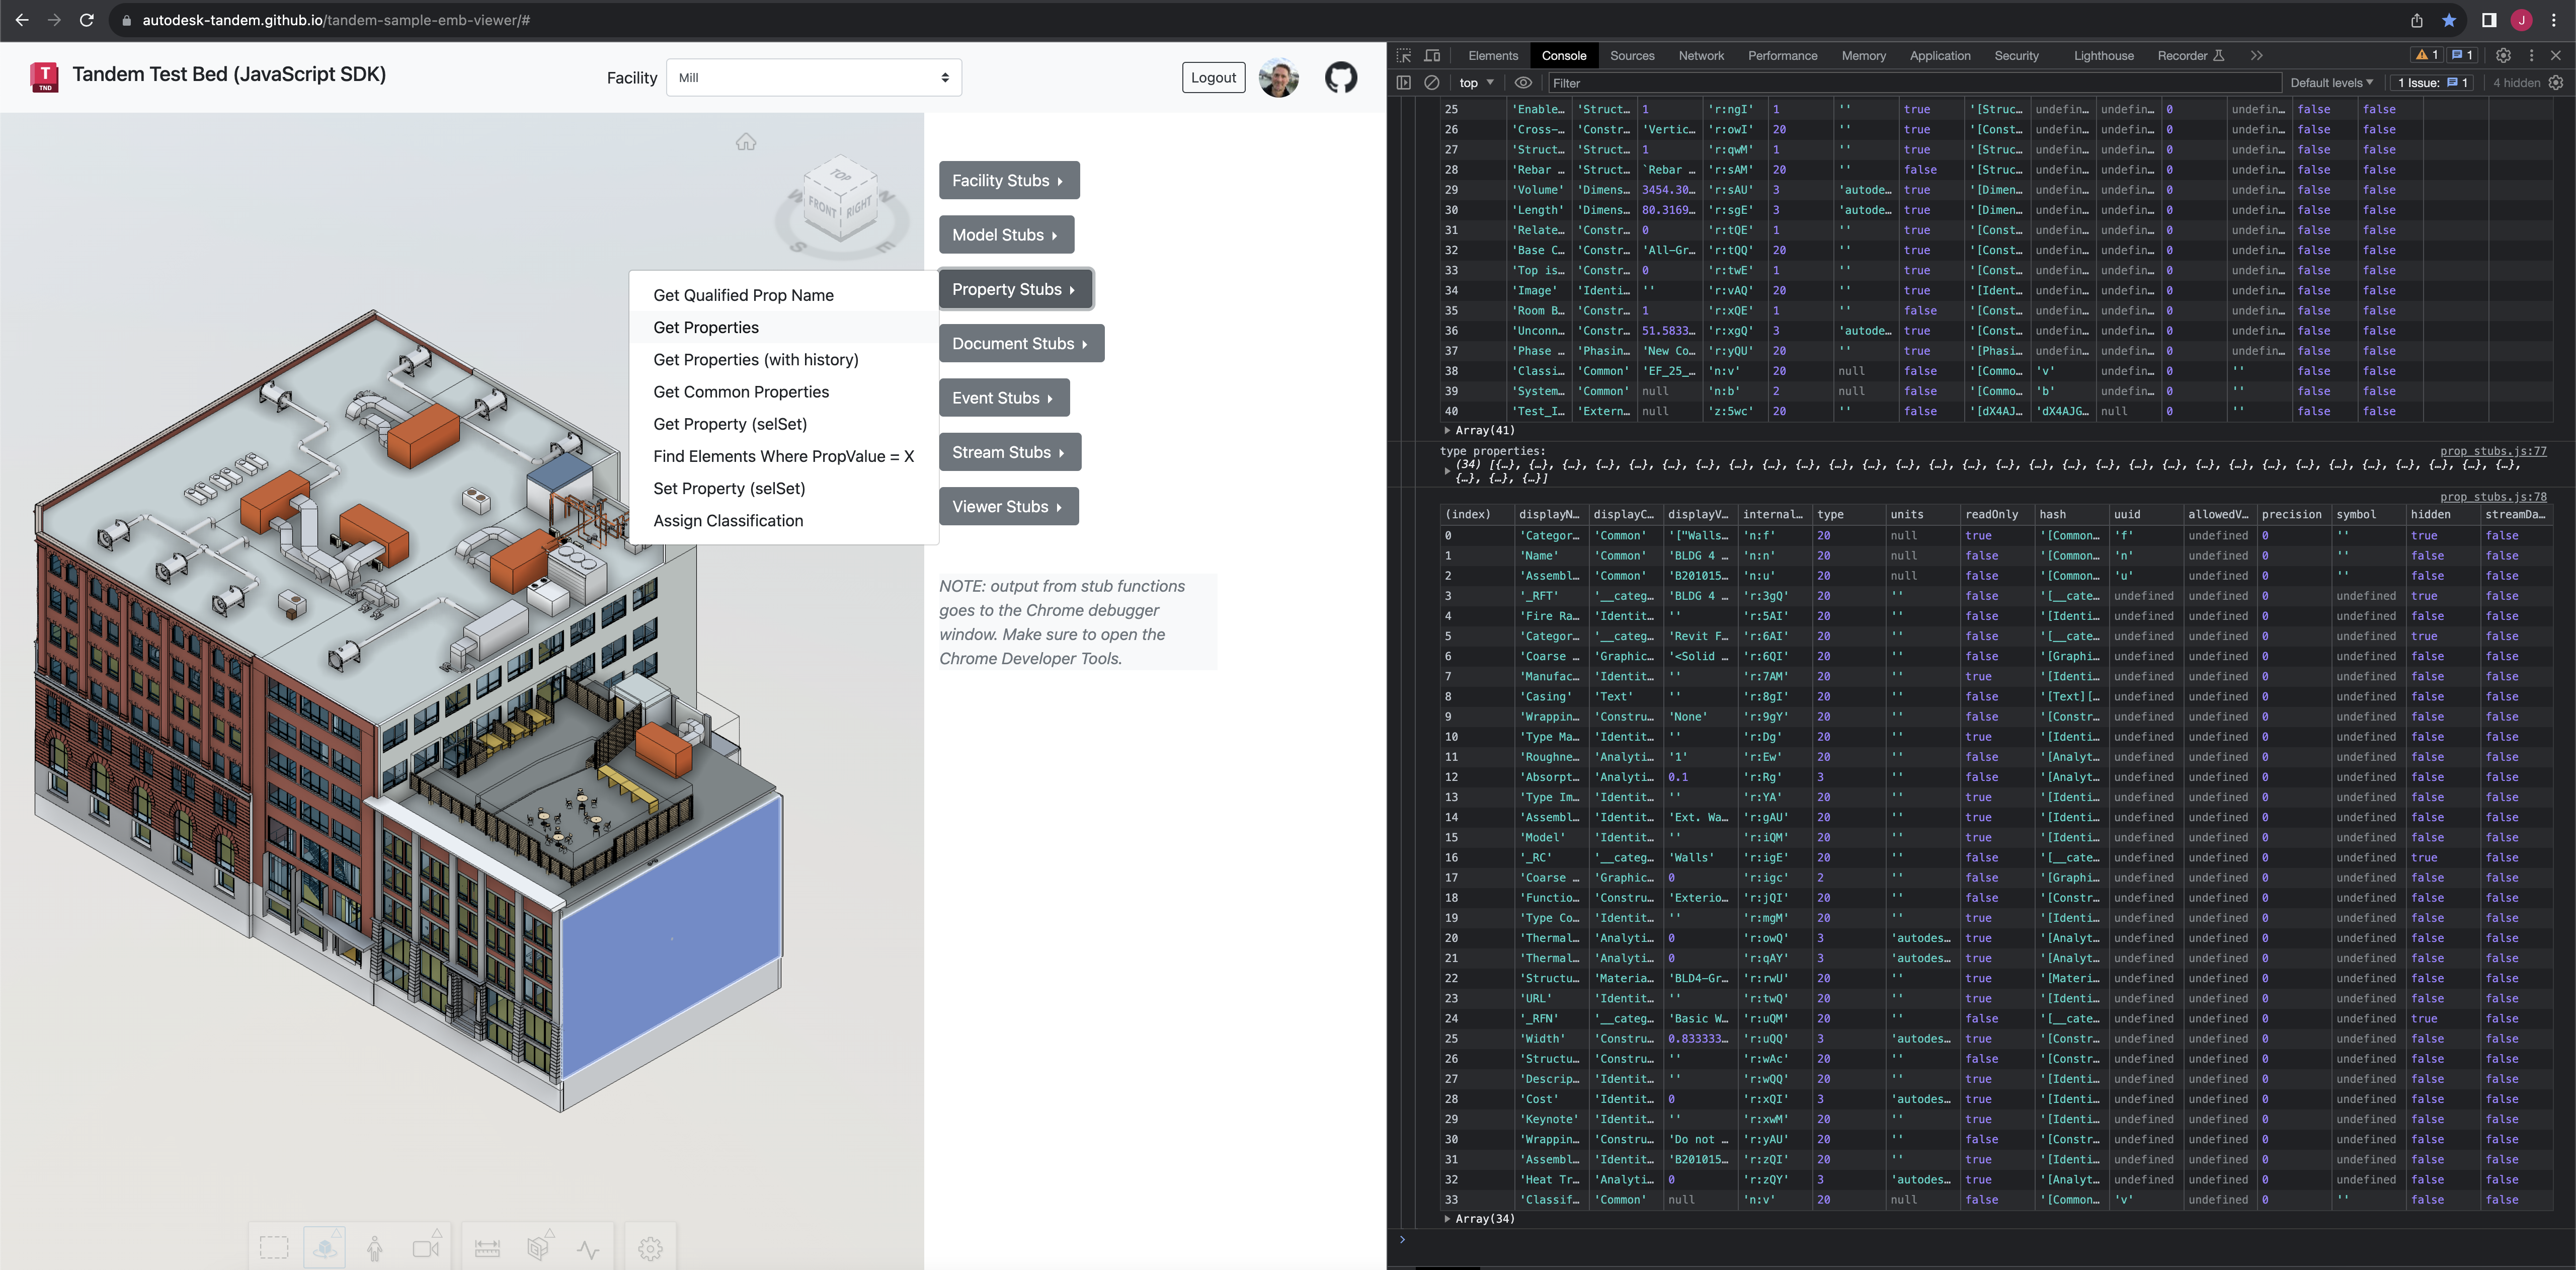Viewport: 2576px width, 1270px height.
Task: Click Clear console icon
Action: pos(1432,83)
